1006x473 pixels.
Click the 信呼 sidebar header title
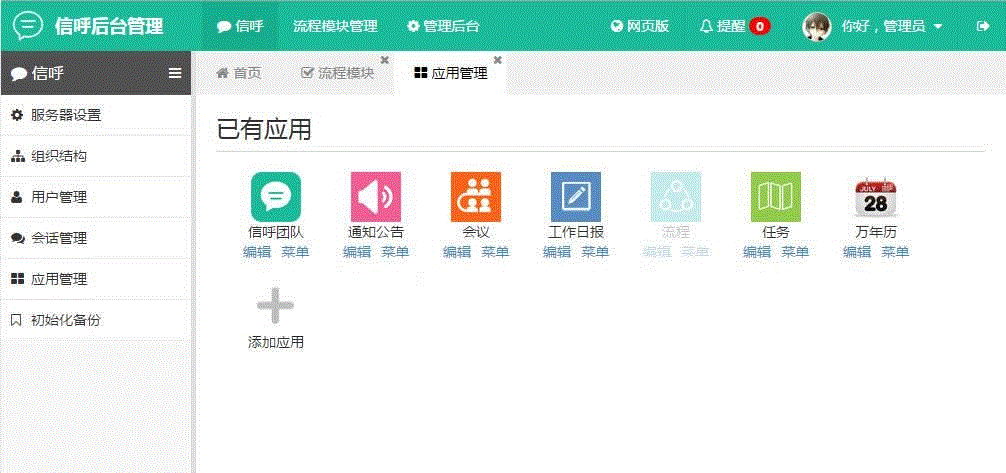coord(39,73)
